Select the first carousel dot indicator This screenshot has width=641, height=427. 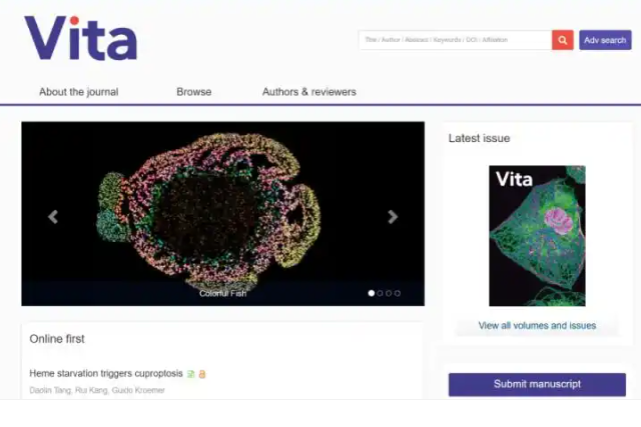[x=371, y=293]
